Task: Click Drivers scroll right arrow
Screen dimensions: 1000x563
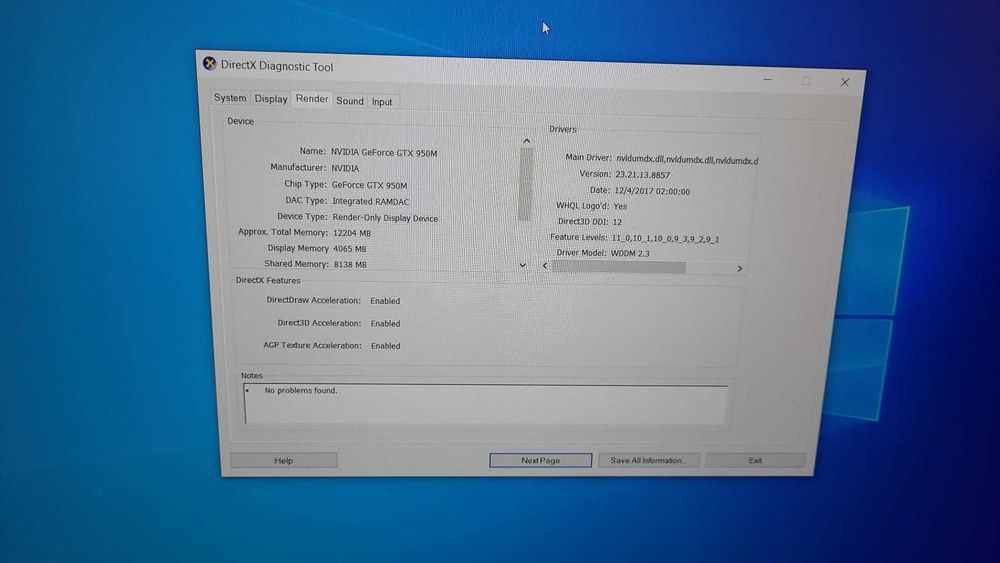Action: (x=739, y=268)
